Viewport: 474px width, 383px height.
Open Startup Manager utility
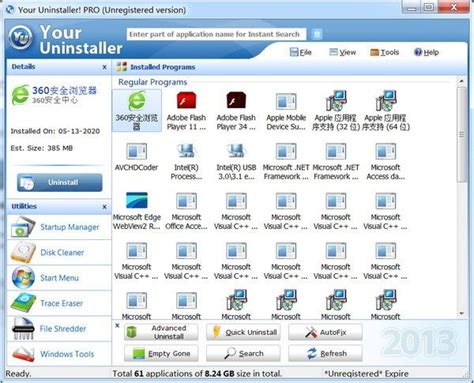[59, 227]
